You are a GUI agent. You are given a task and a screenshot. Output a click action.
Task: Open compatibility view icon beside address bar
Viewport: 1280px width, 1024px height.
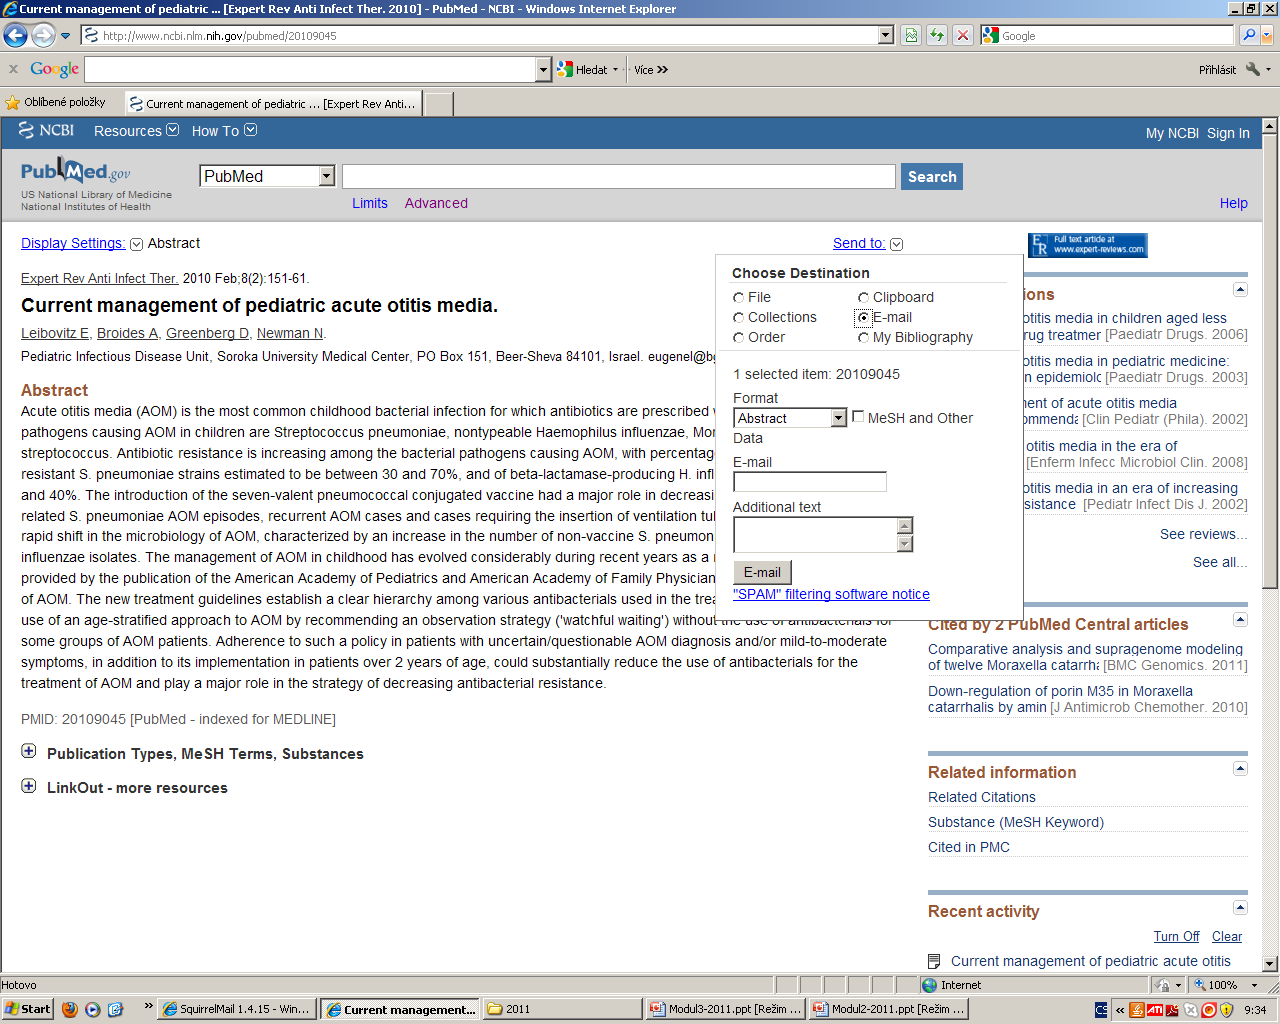click(x=911, y=35)
